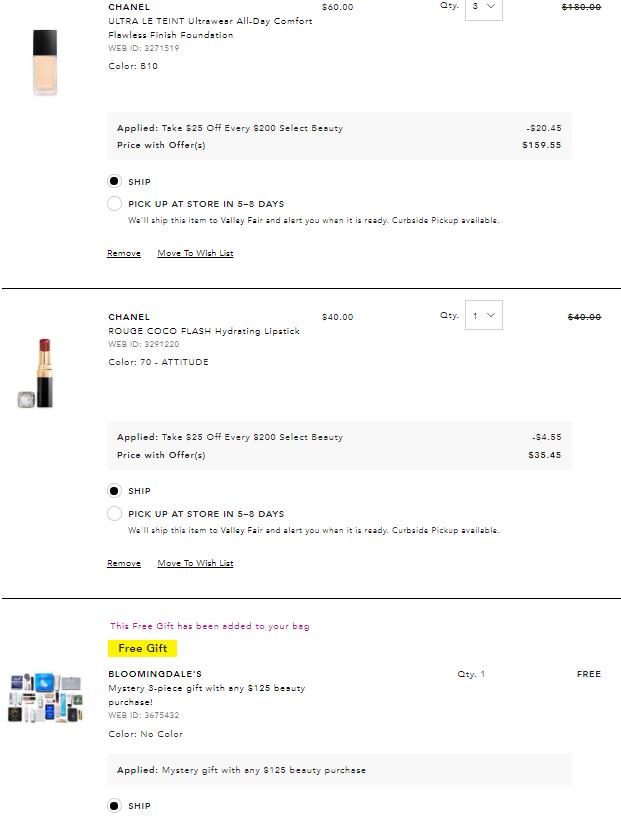Open quantity dropdown for the lipstick
621x816 pixels.
point(483,316)
